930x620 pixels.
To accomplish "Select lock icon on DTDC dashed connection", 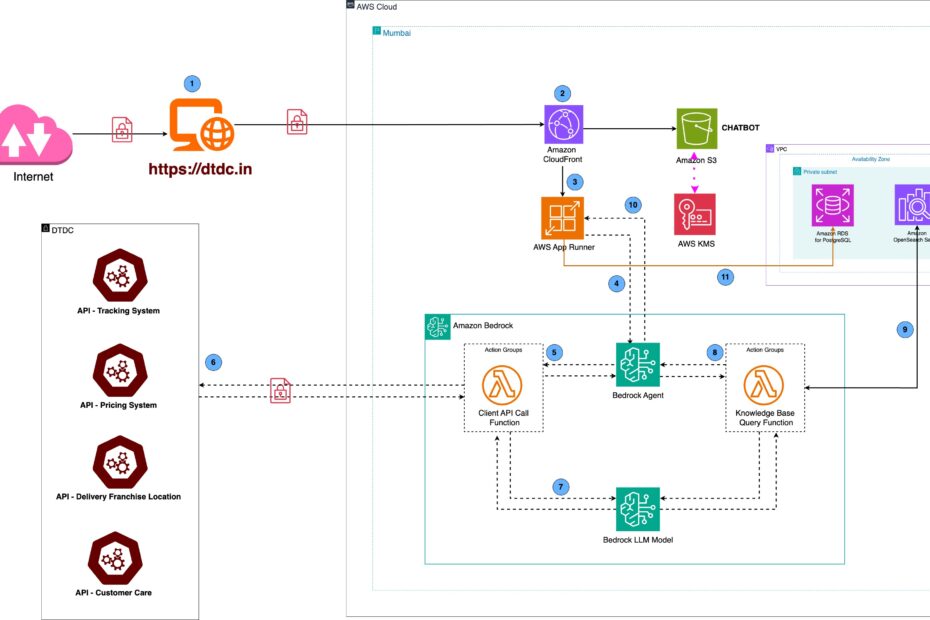I will coord(281,390).
